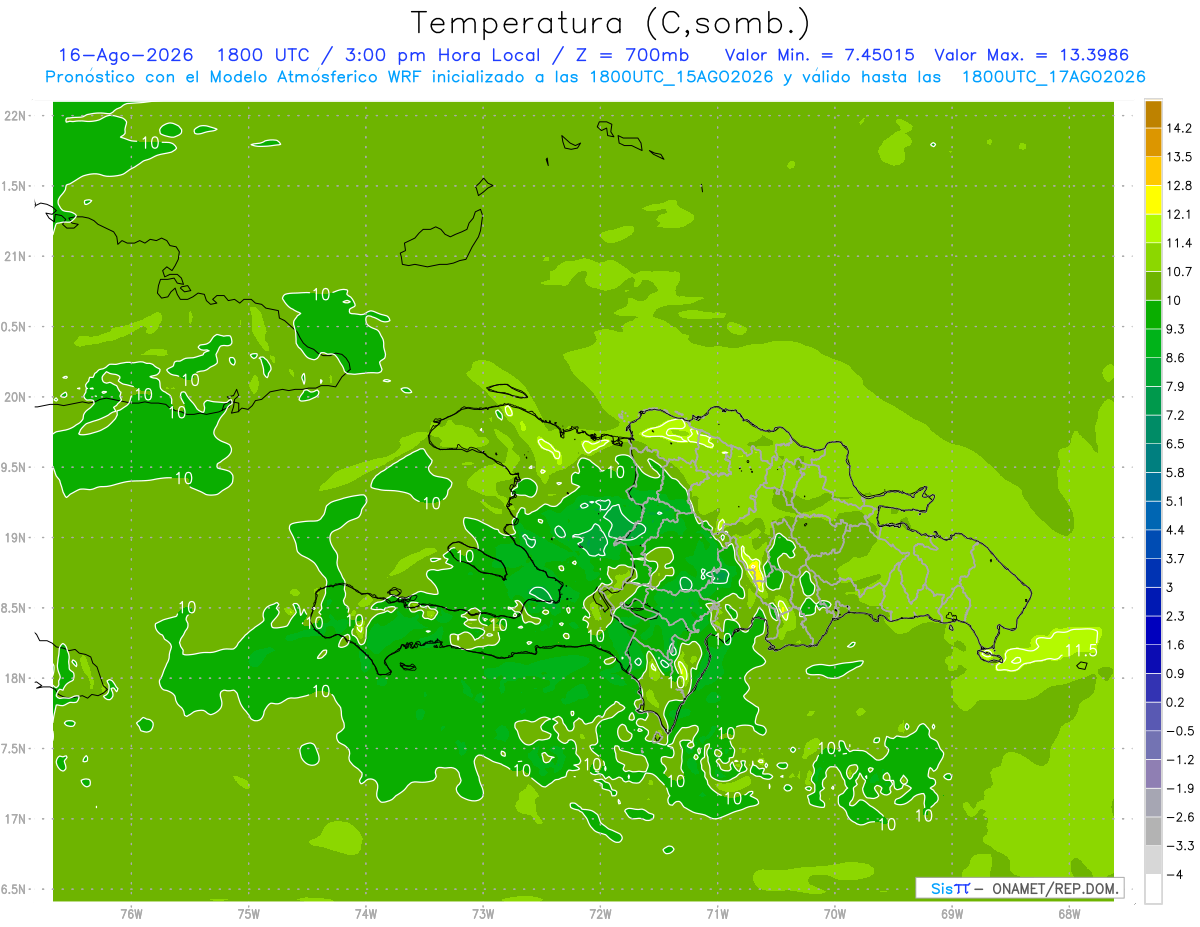The height and width of the screenshot is (927, 1200).
Task: Click the color bar label '-1.2'
Action: [1179, 760]
